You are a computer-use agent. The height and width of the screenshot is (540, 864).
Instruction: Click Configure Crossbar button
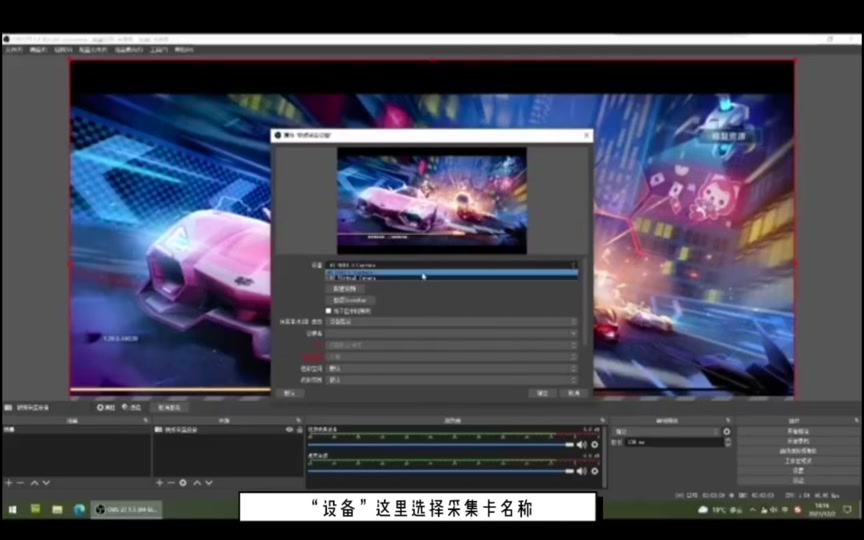click(x=350, y=300)
